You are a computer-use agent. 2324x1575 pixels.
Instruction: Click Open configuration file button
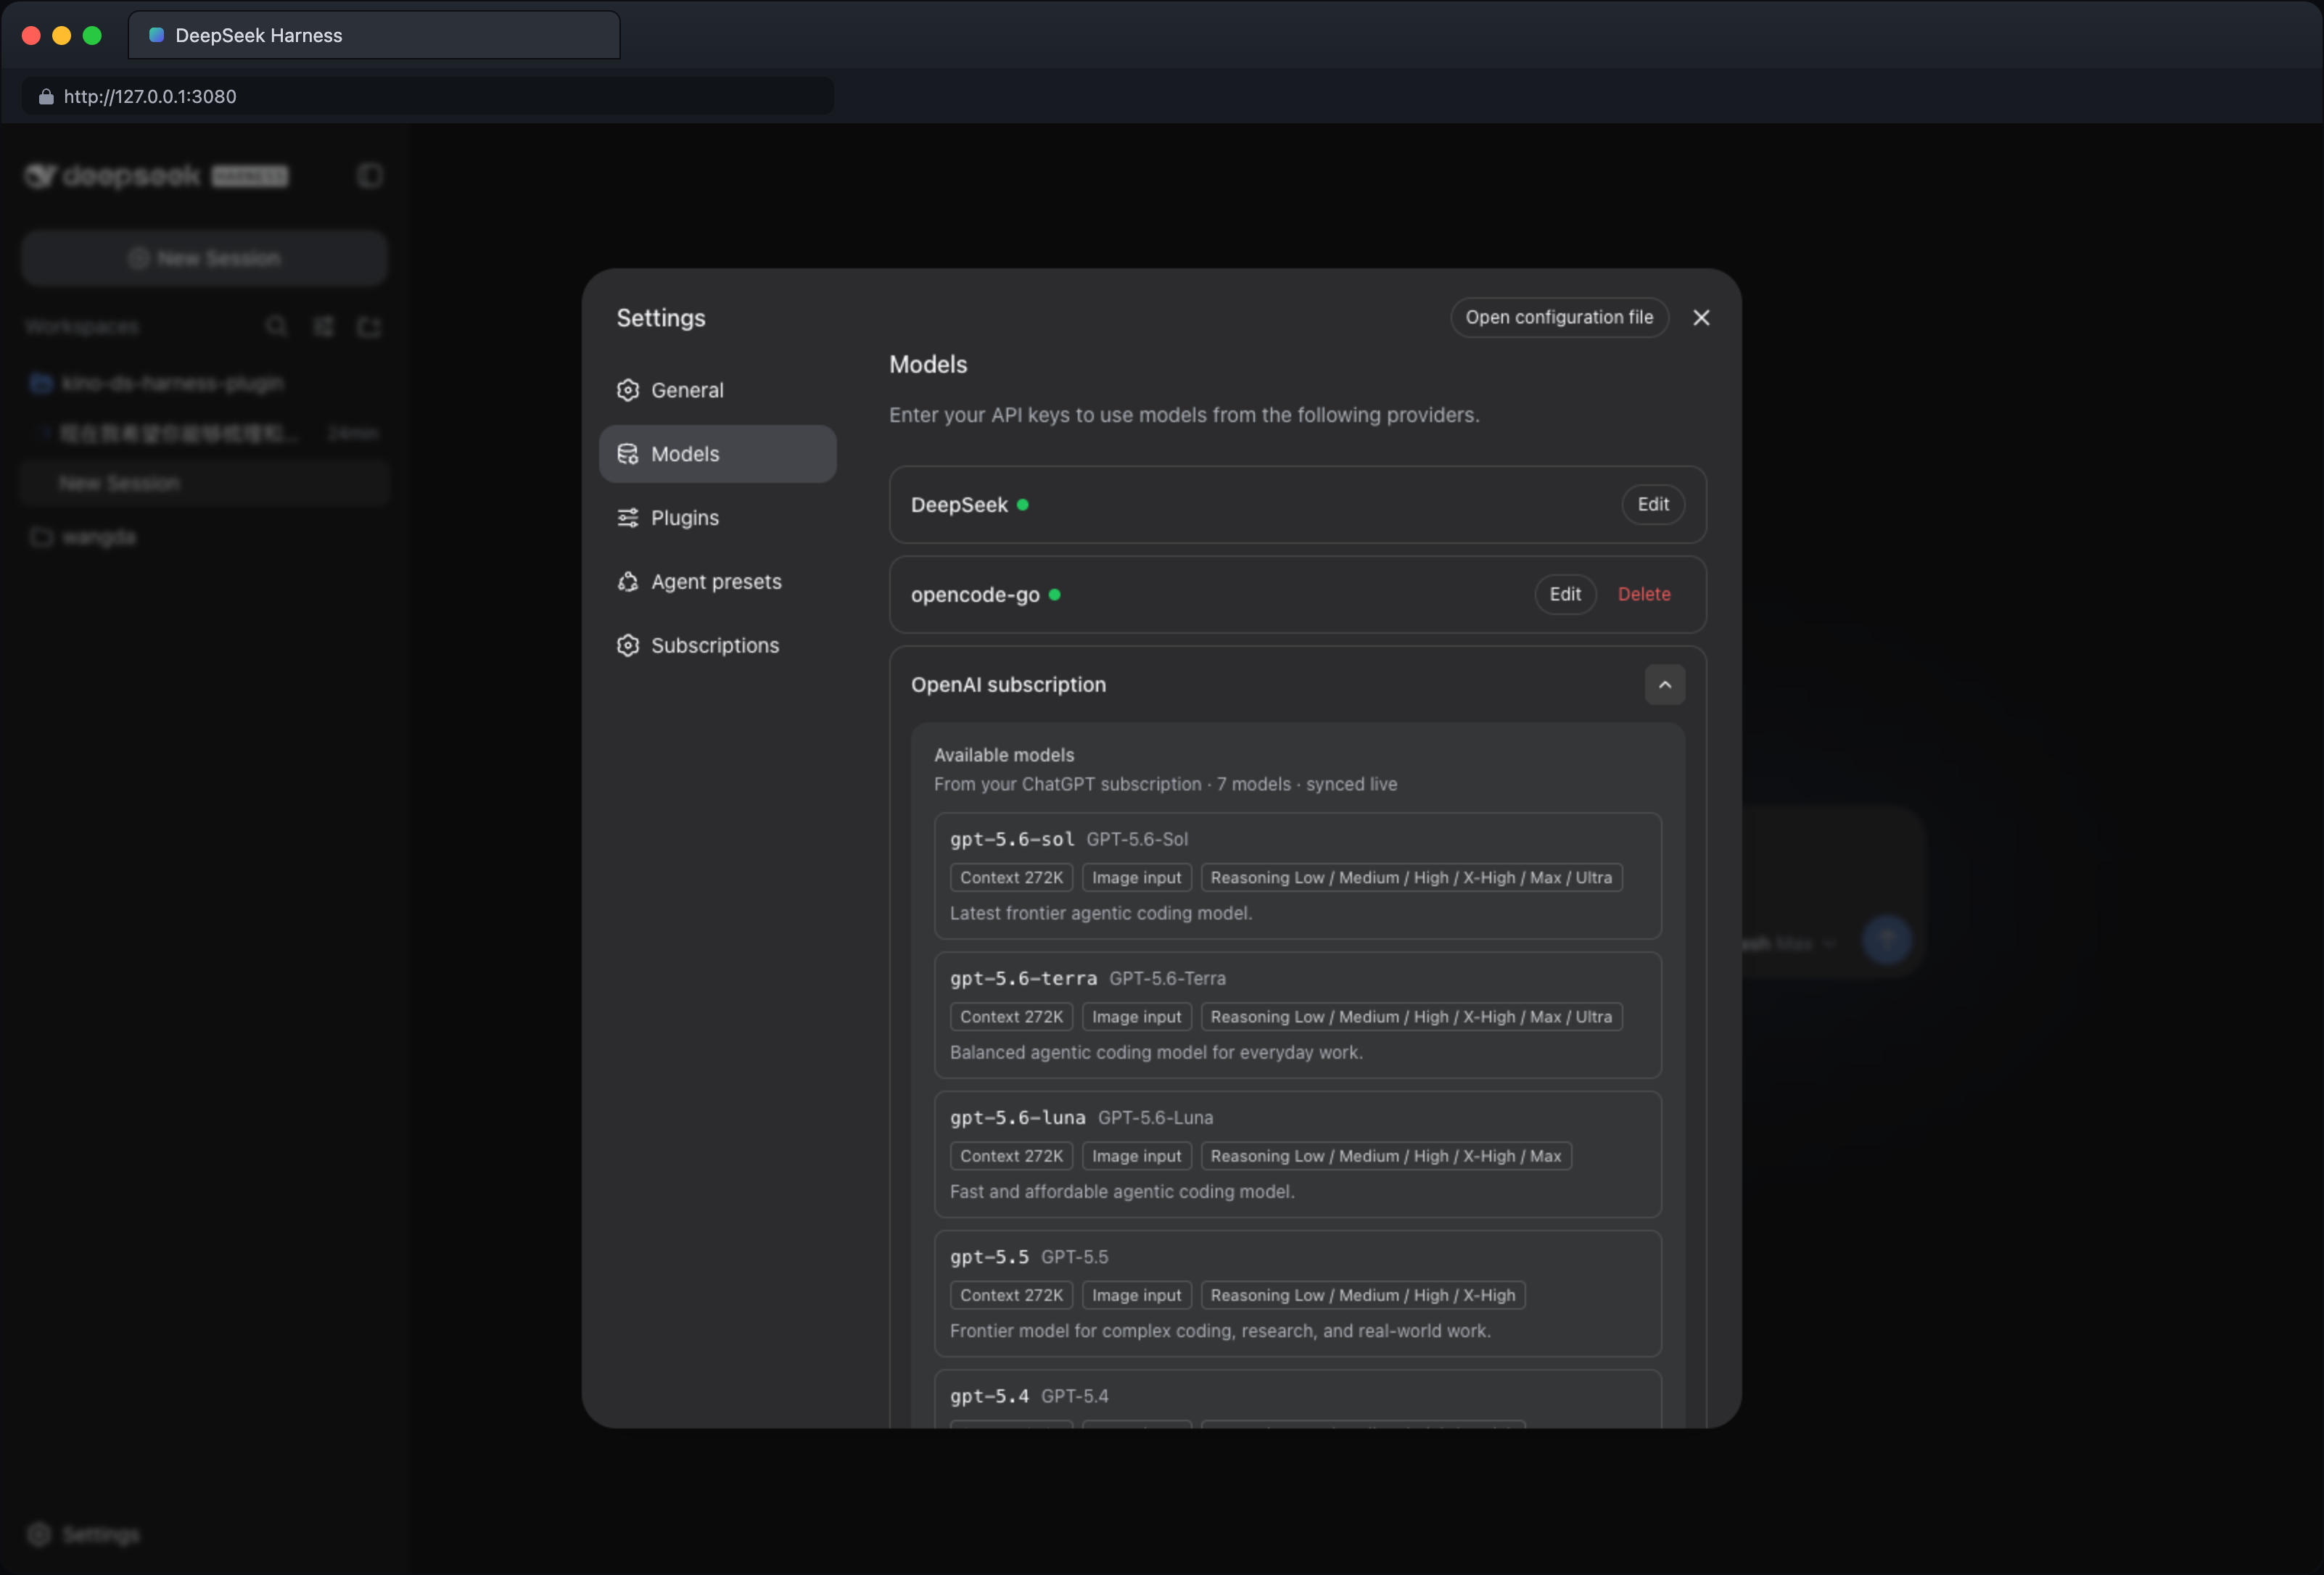1559,318
